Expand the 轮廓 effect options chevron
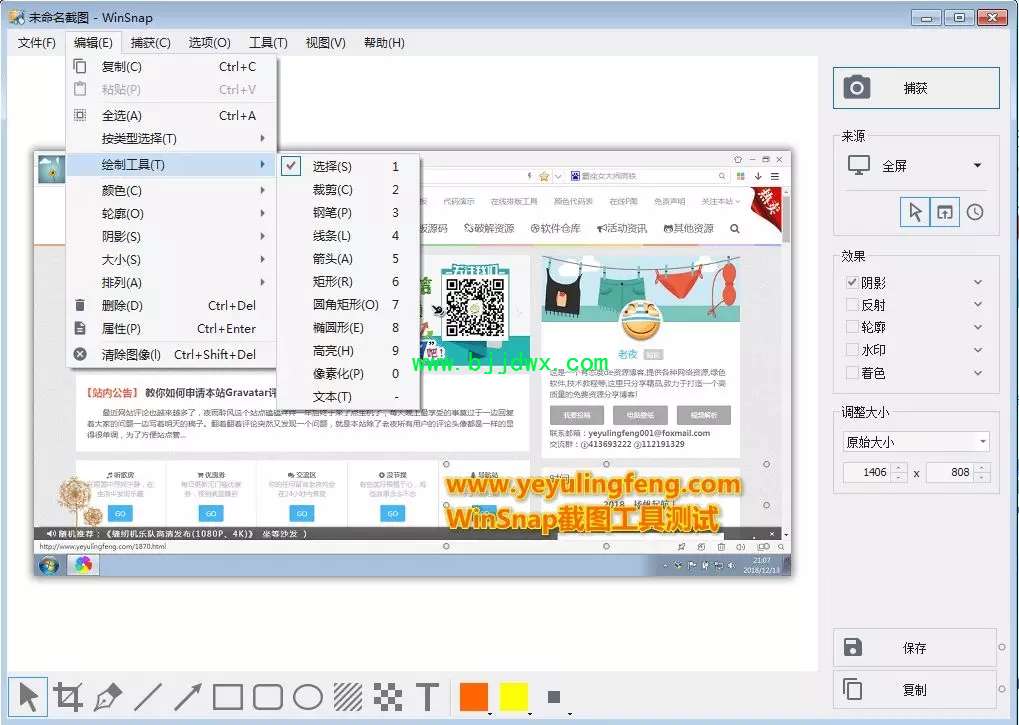1019x725 pixels. [978, 327]
